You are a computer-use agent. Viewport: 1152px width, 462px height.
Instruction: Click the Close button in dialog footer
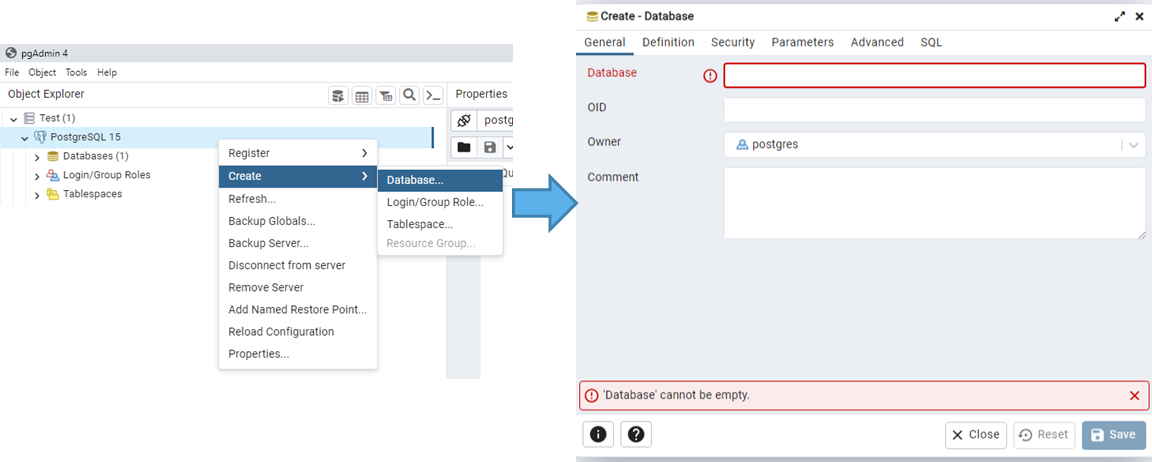coord(976,435)
